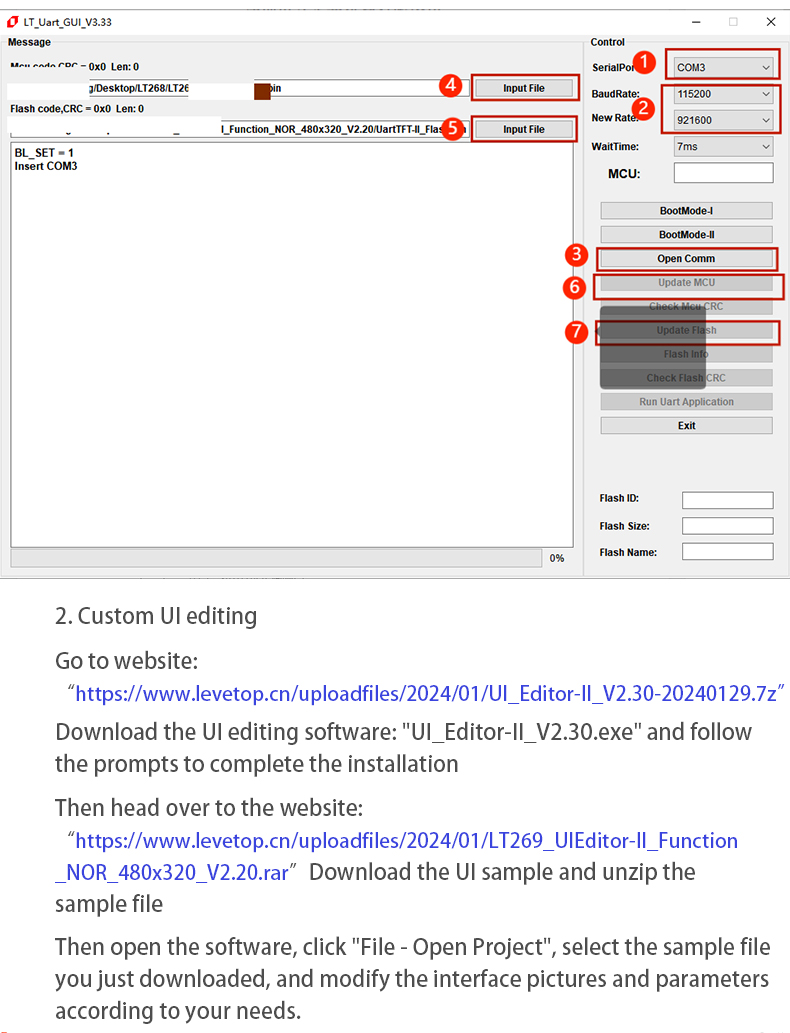Click the Check Mcu CRC button
790x1033 pixels.
click(x=686, y=306)
